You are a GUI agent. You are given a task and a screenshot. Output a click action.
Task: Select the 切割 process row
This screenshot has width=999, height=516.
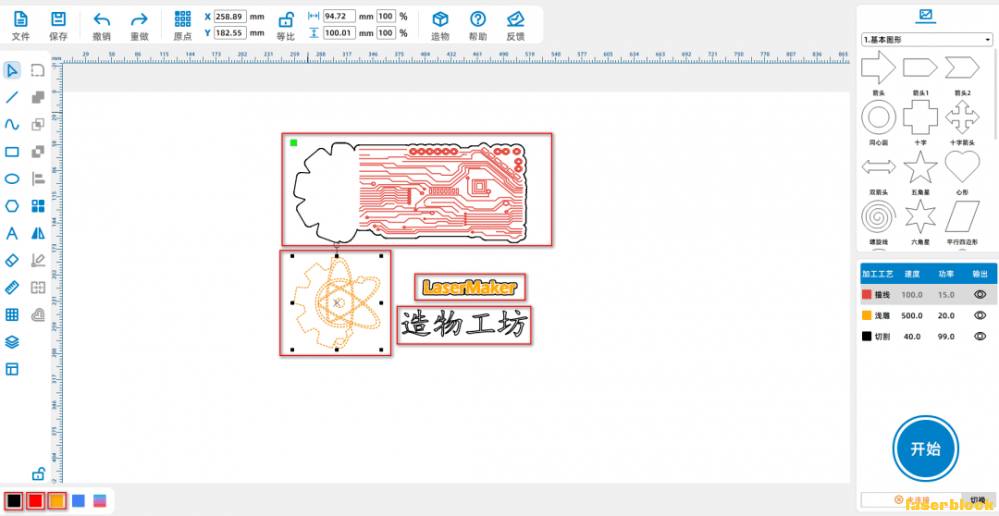(x=928, y=336)
